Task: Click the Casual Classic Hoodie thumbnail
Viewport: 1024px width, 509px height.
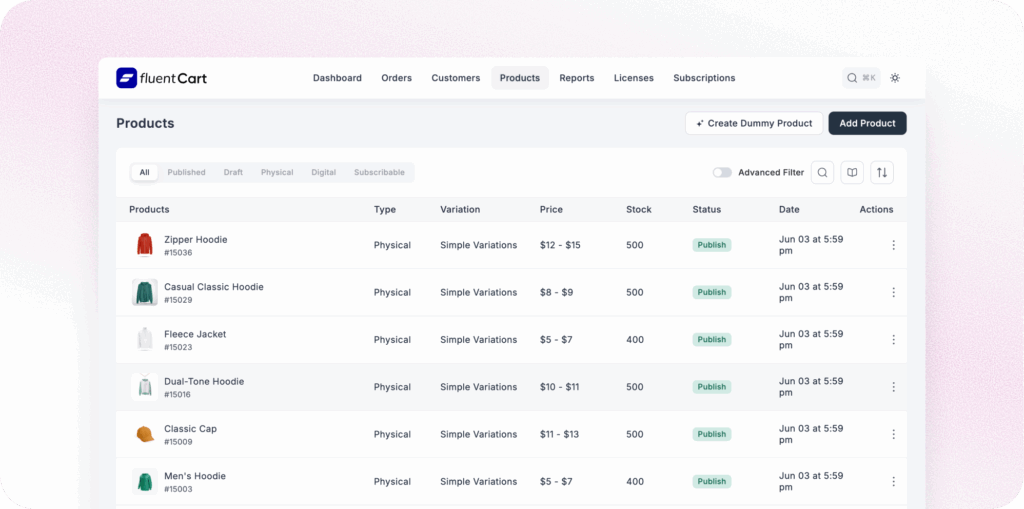Action: [144, 293]
